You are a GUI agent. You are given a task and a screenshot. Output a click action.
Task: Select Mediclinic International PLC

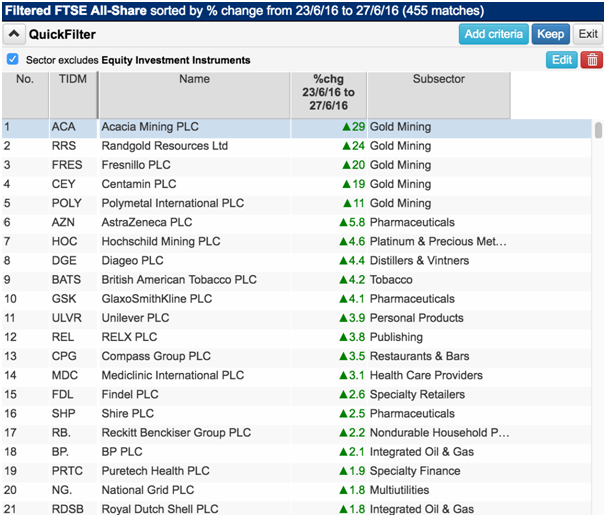pyautogui.click(x=173, y=376)
